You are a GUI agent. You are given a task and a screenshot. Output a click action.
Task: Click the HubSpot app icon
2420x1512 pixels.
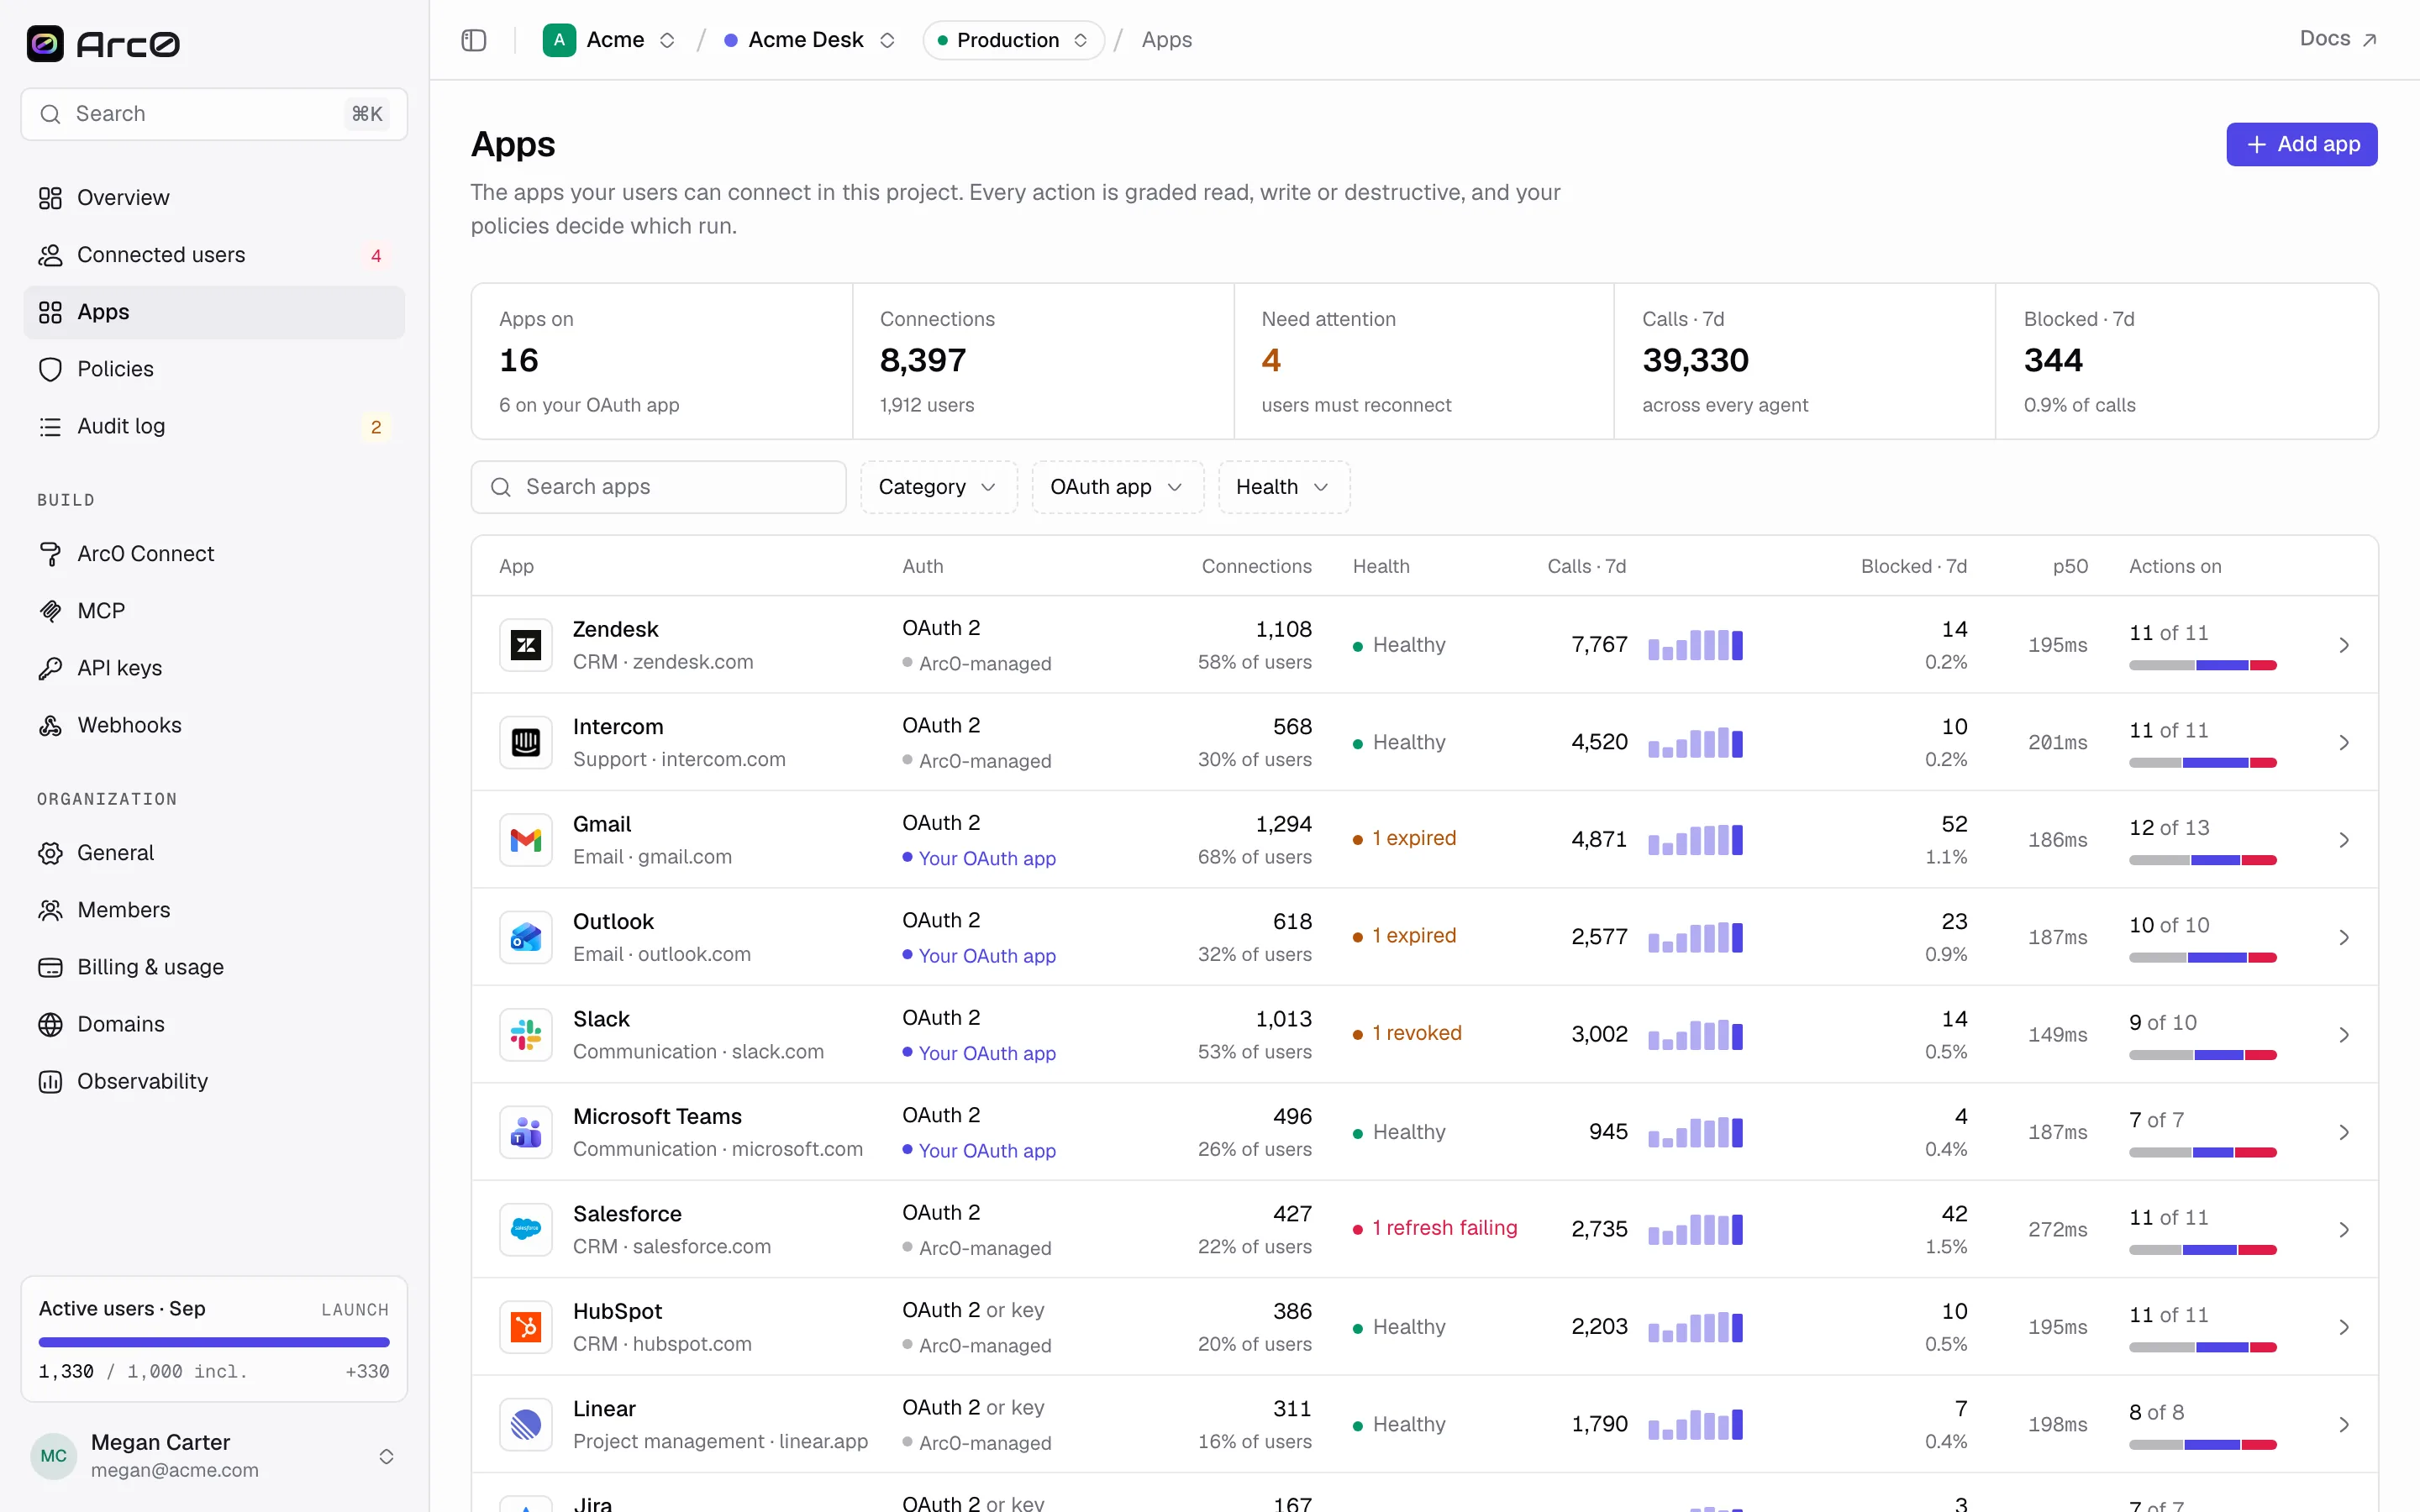pos(526,1327)
